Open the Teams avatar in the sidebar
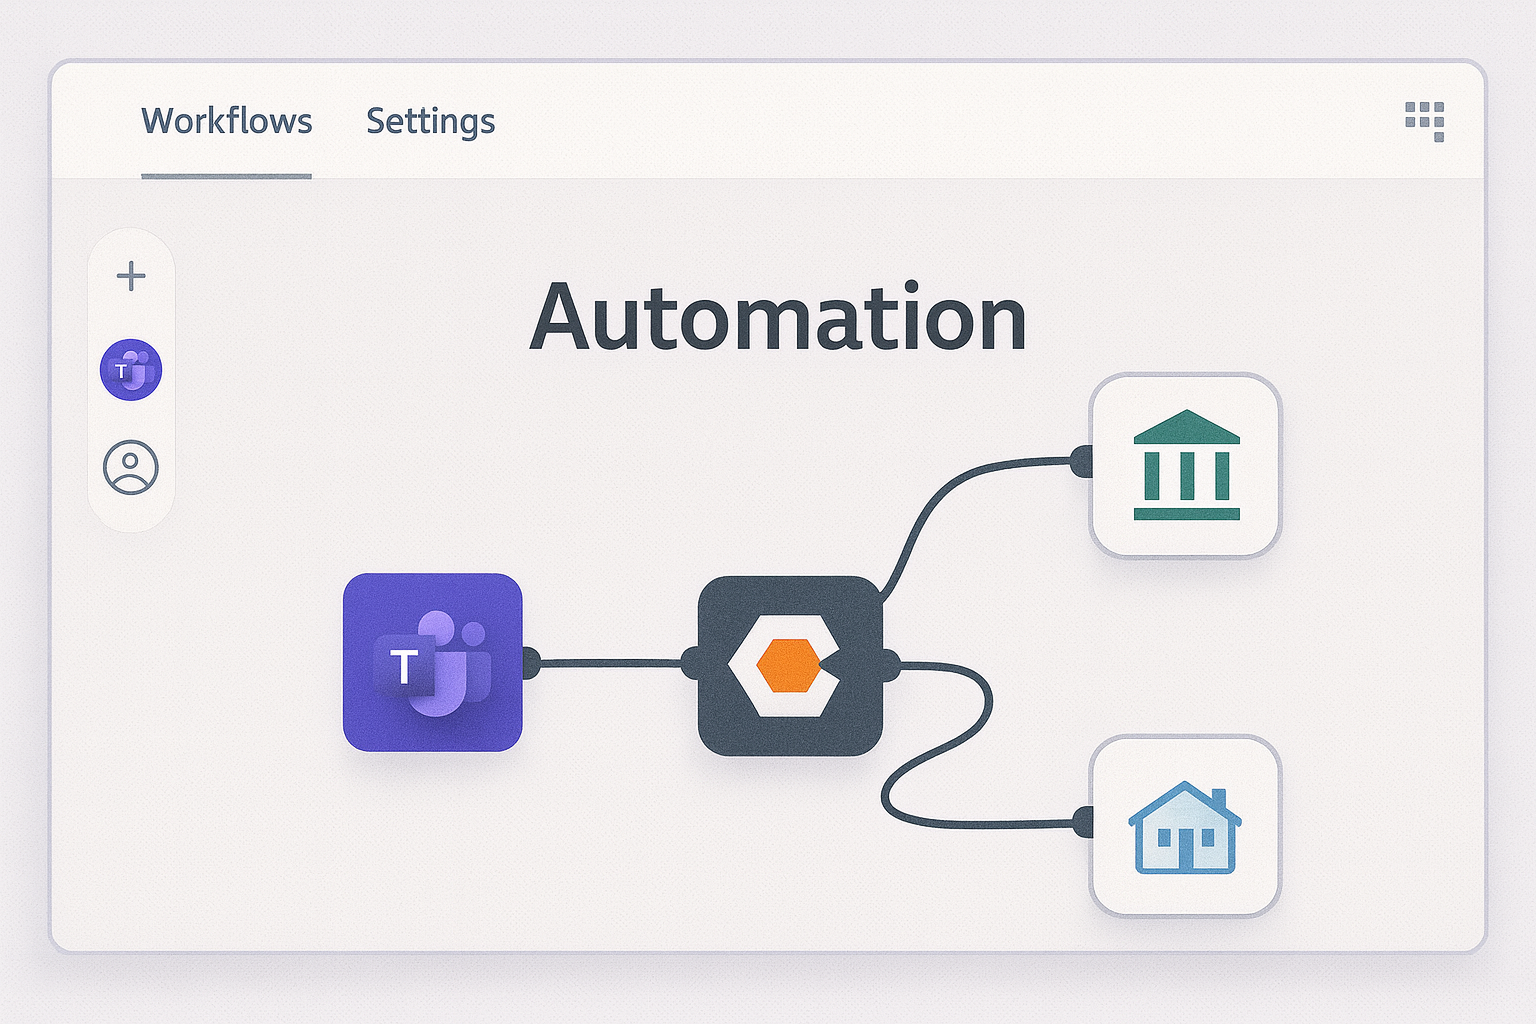Image resolution: width=1536 pixels, height=1024 pixels. (x=130, y=369)
